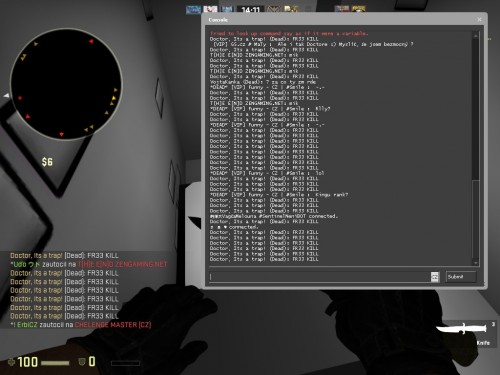Image resolution: width=500 pixels, height=375 pixels.
Task: Click the health cross icon beside 100
Action: pyautogui.click(x=11, y=362)
